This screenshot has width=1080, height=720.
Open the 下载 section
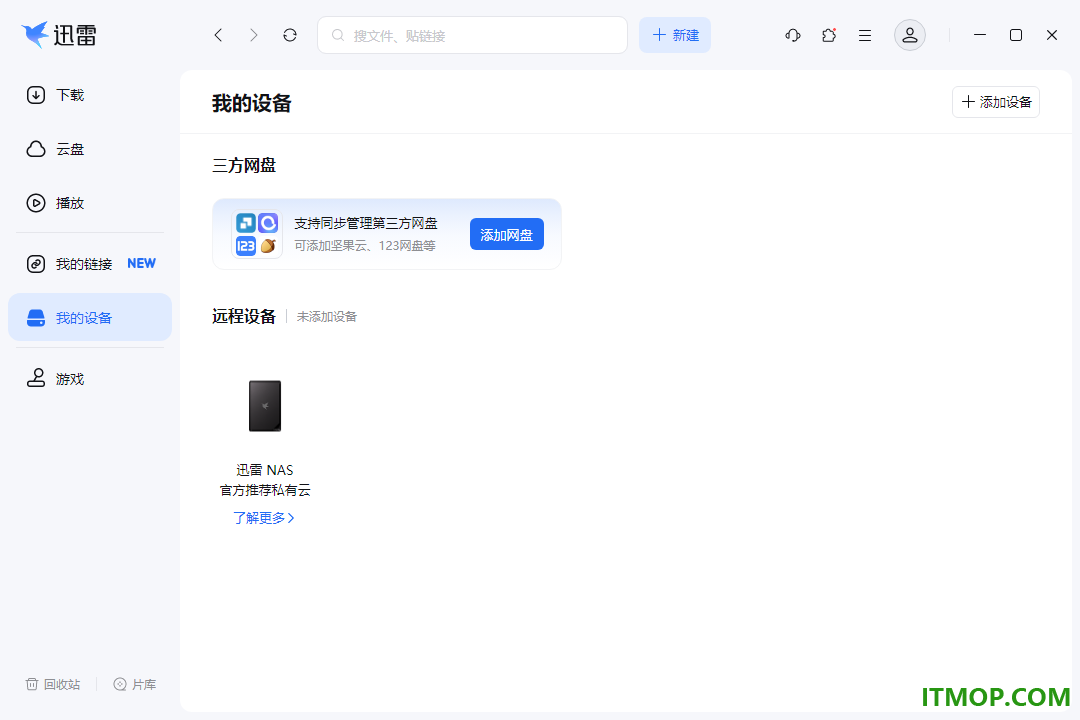click(90, 95)
